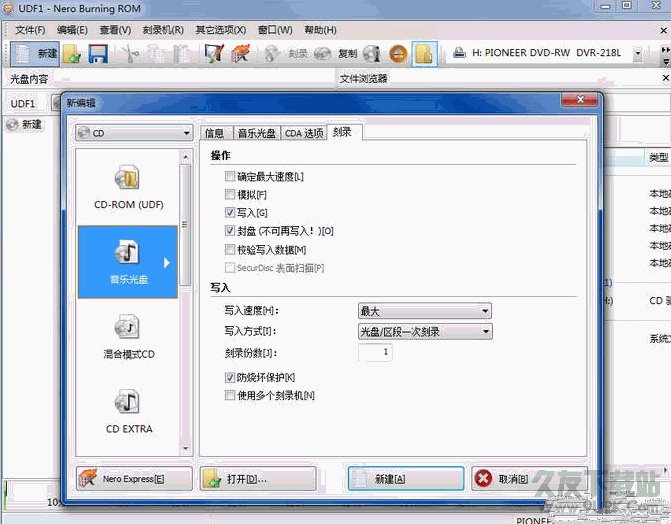
Task: Click the paste toolbar icon
Action: [181, 54]
